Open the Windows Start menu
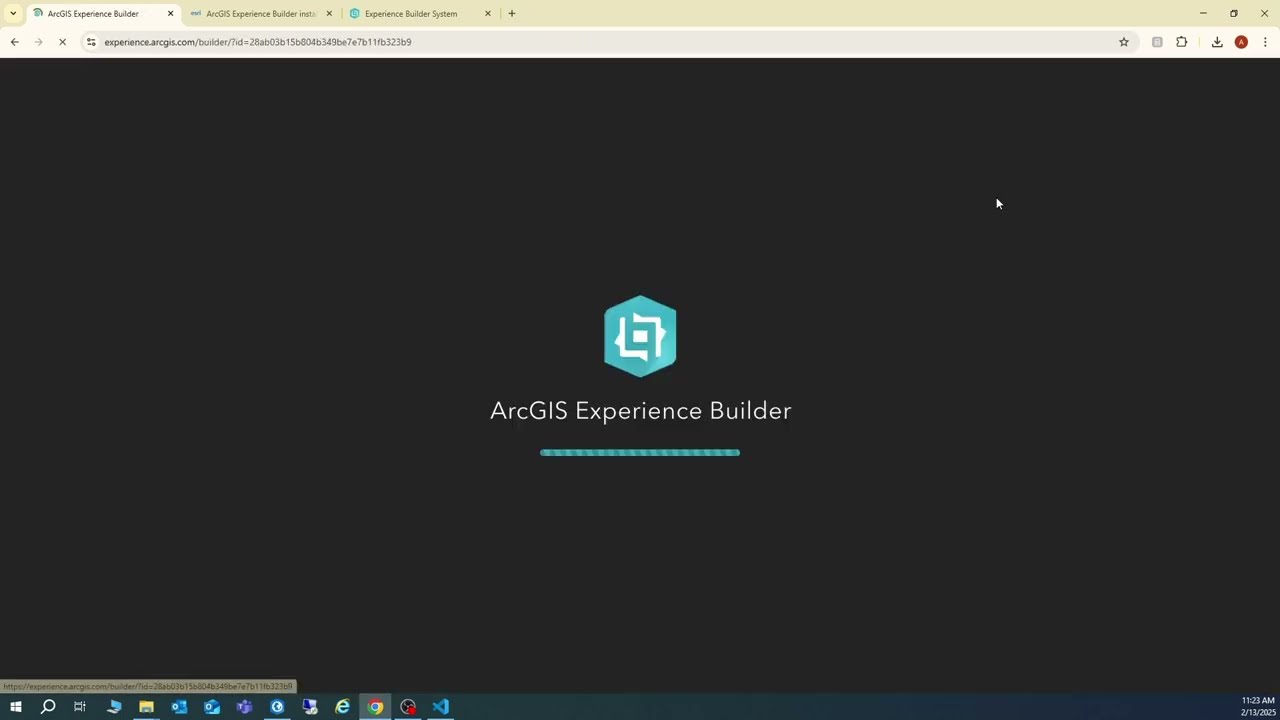 pyautogui.click(x=16, y=707)
